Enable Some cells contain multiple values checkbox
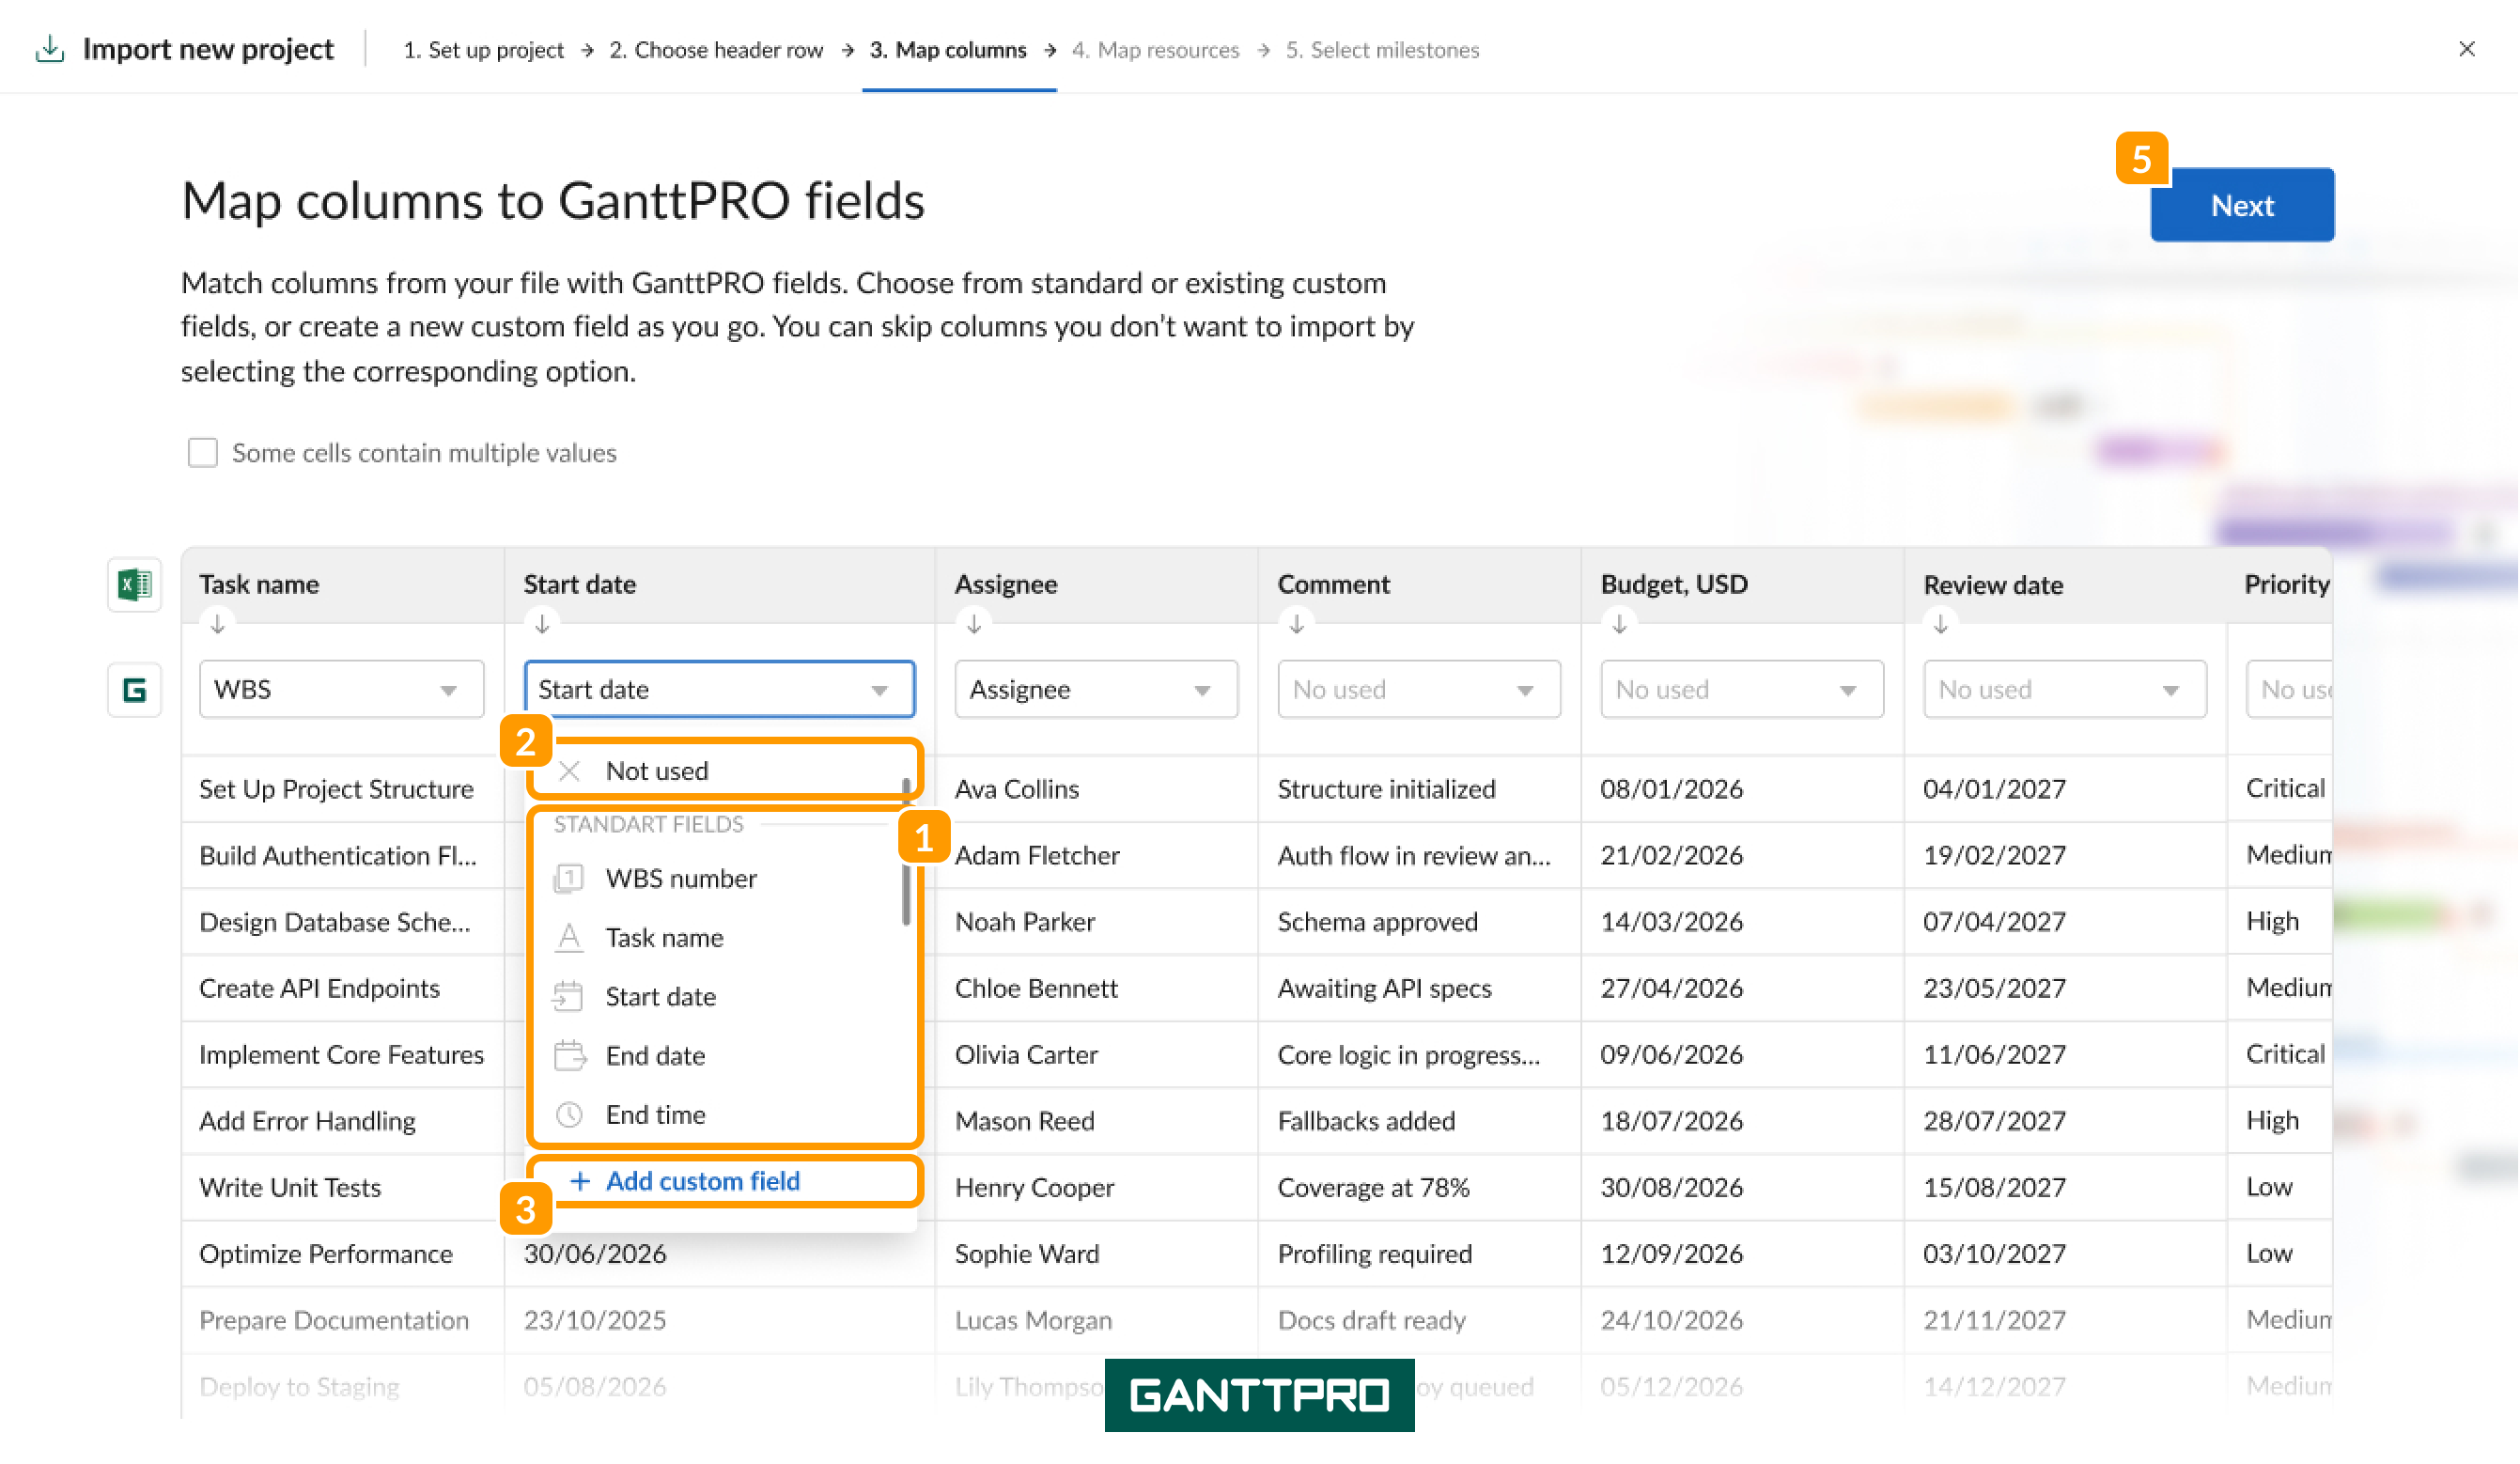 coord(203,453)
